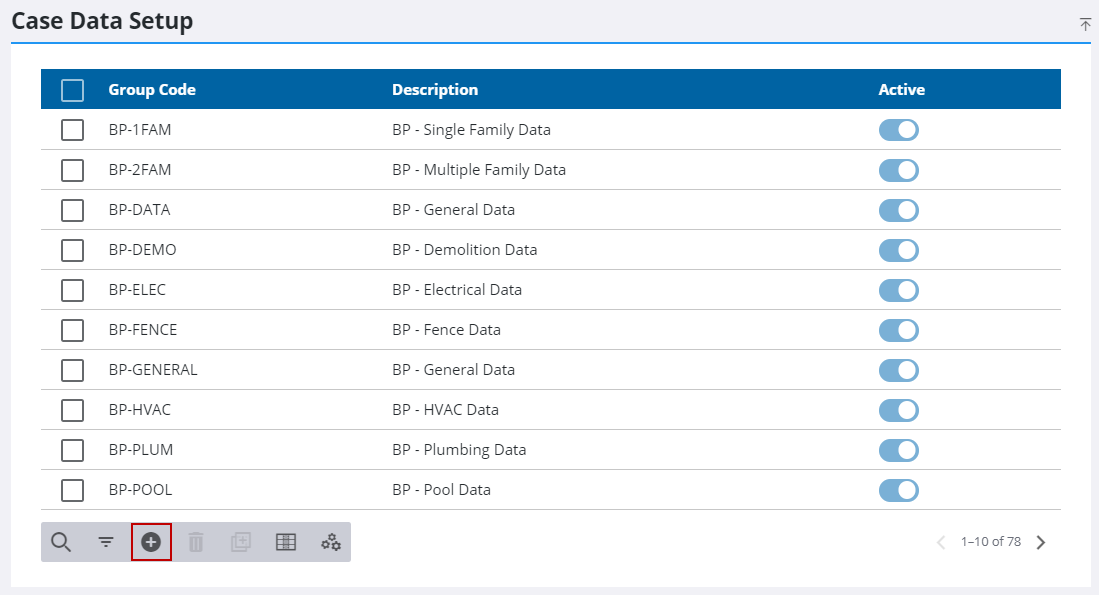Click the trash delete icon
Image resolution: width=1099 pixels, height=595 pixels.
(196, 542)
